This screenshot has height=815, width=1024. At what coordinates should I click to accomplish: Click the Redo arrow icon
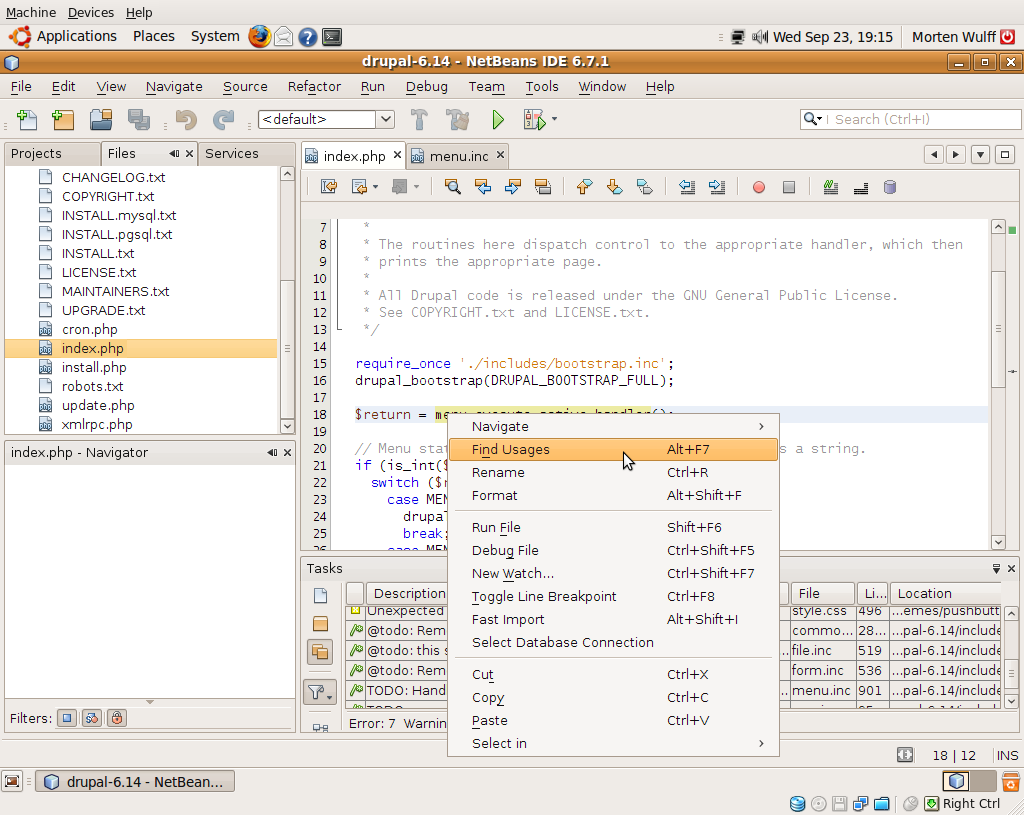point(223,120)
